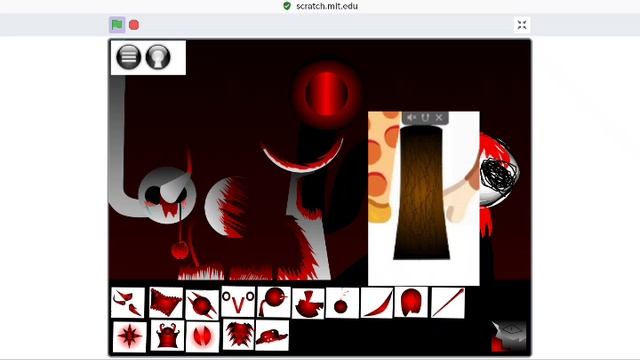This screenshot has width=640, height=360.
Task: Click the round lightbulb button
Action: click(x=158, y=57)
